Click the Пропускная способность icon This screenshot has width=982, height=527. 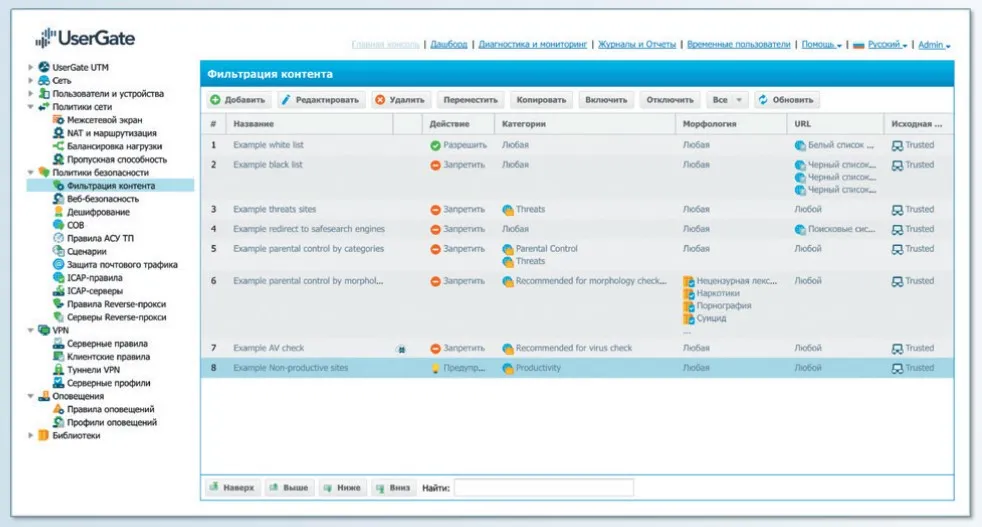(x=58, y=159)
